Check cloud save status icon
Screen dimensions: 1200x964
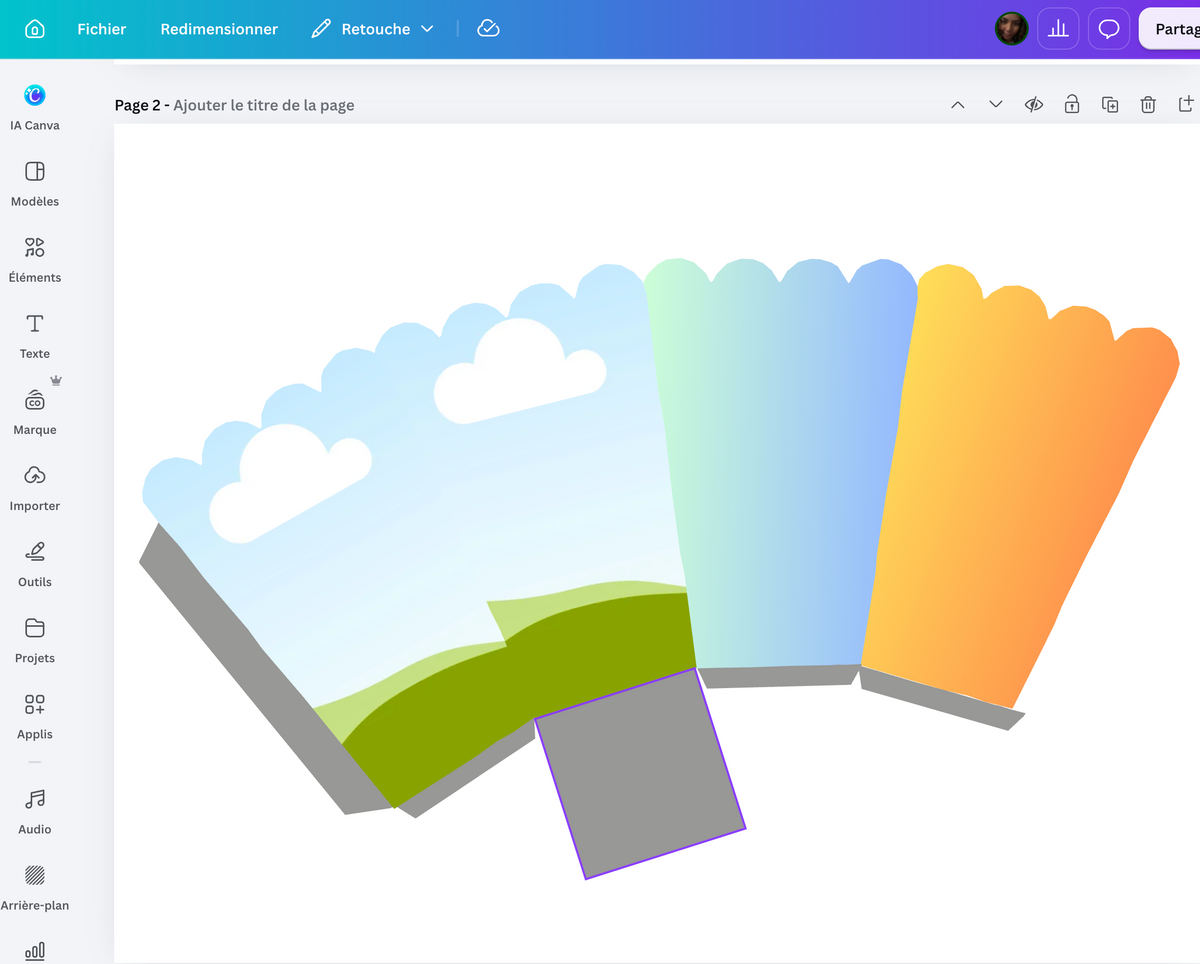click(489, 29)
